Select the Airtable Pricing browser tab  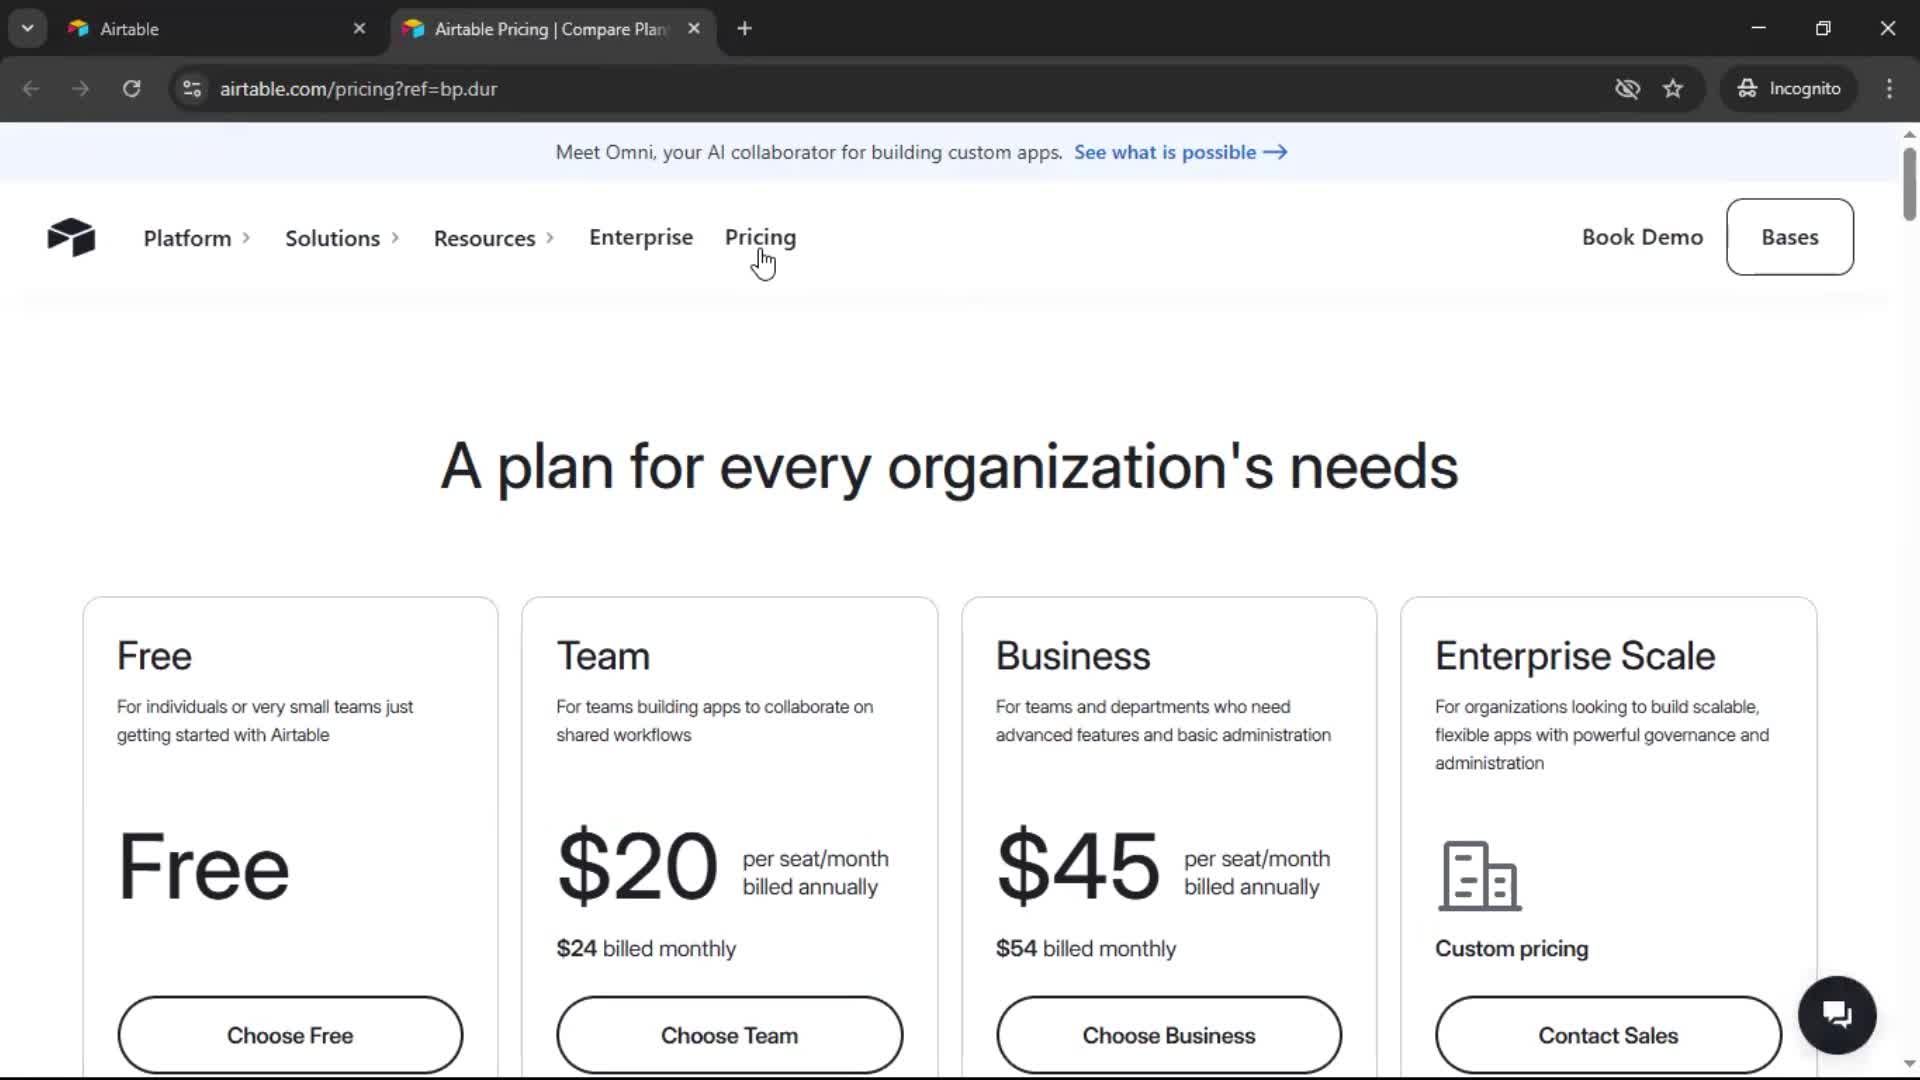[x=552, y=29]
